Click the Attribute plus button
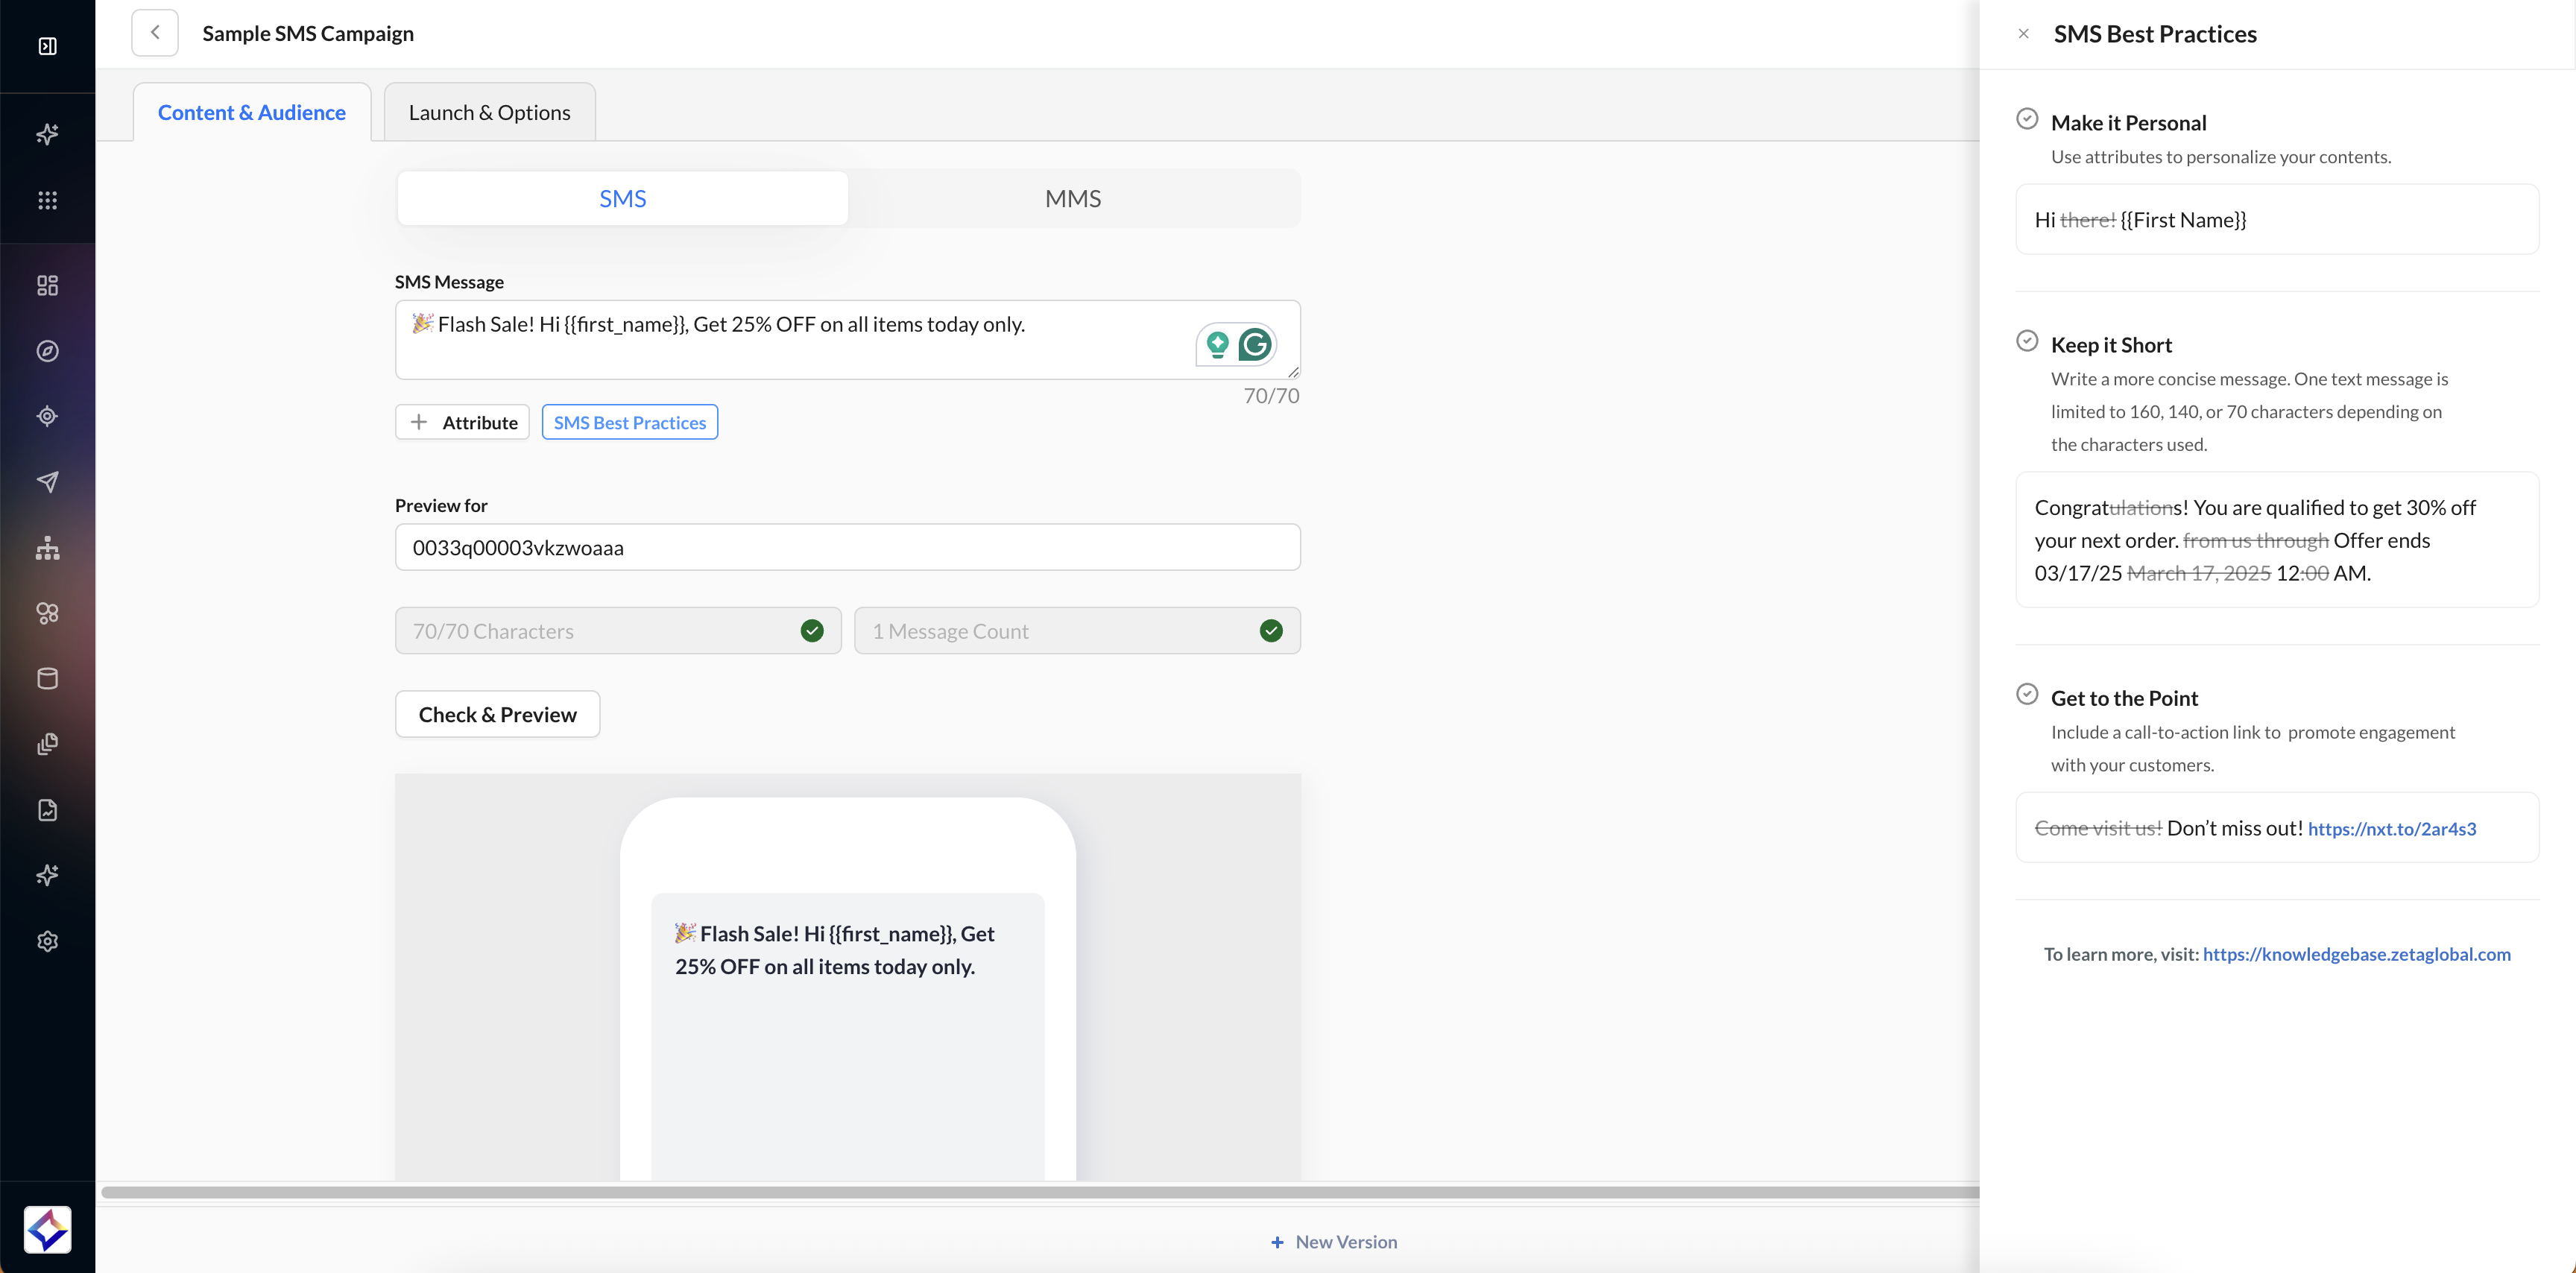 click(462, 422)
